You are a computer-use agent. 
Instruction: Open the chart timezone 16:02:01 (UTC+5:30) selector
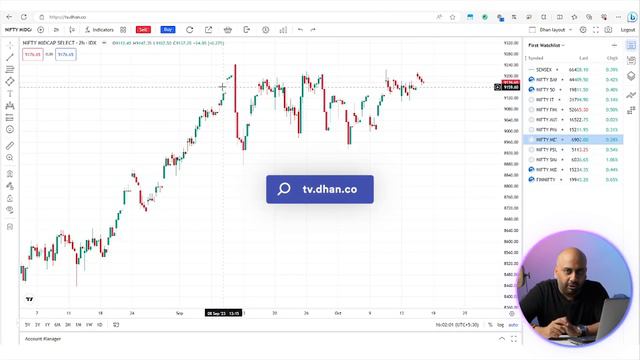tap(457, 325)
